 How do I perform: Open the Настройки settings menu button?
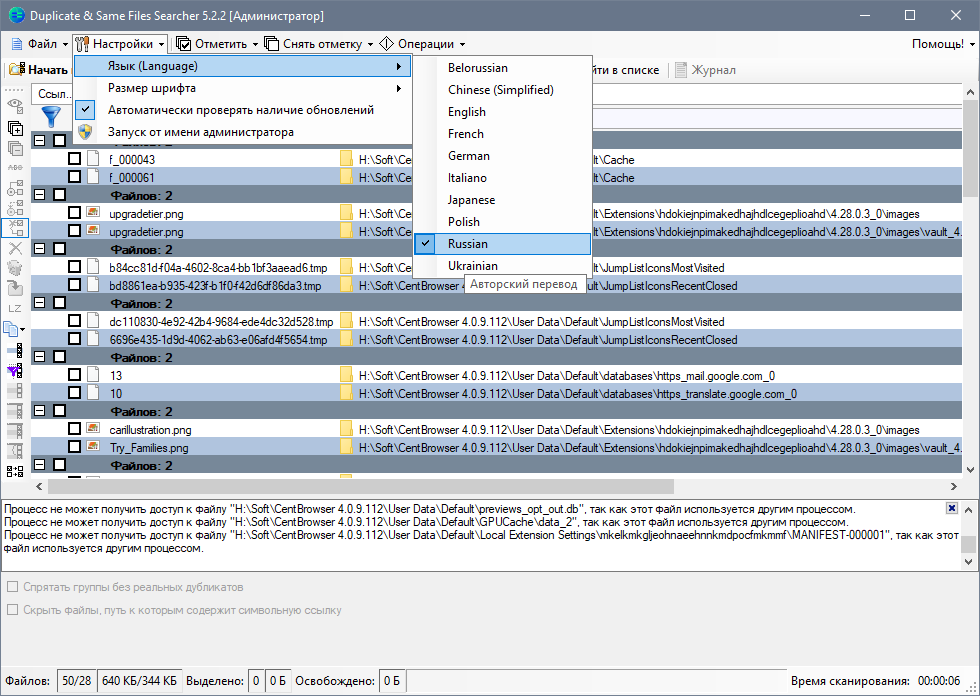coord(120,44)
